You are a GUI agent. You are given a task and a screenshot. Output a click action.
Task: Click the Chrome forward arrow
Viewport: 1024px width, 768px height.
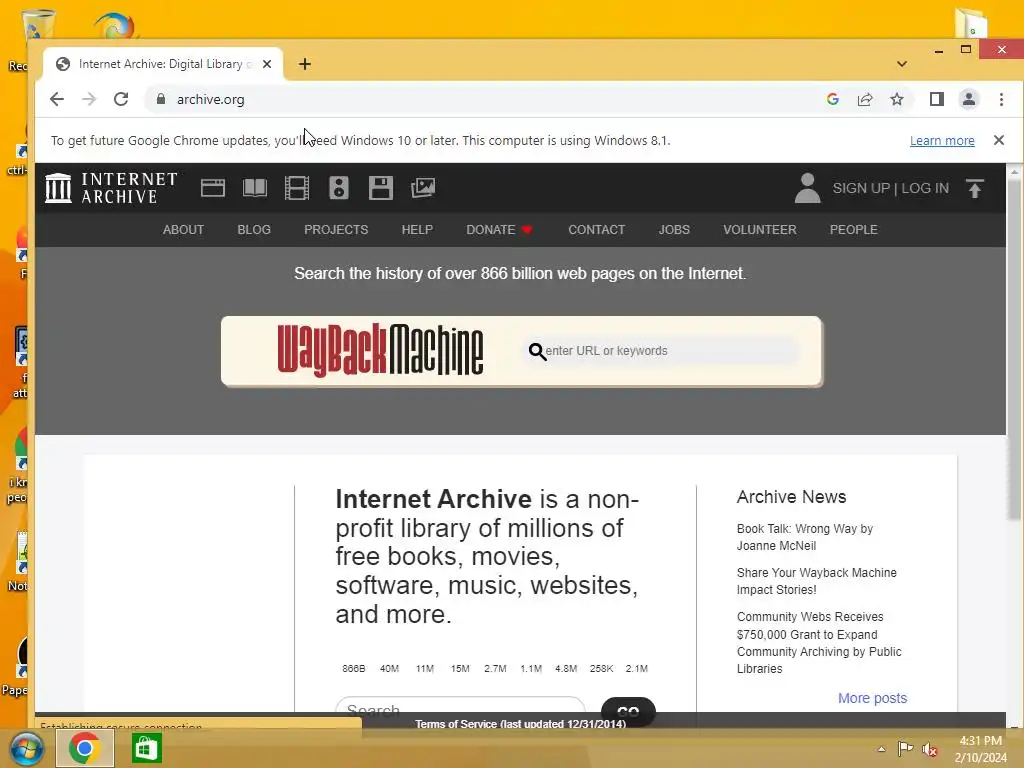89,99
